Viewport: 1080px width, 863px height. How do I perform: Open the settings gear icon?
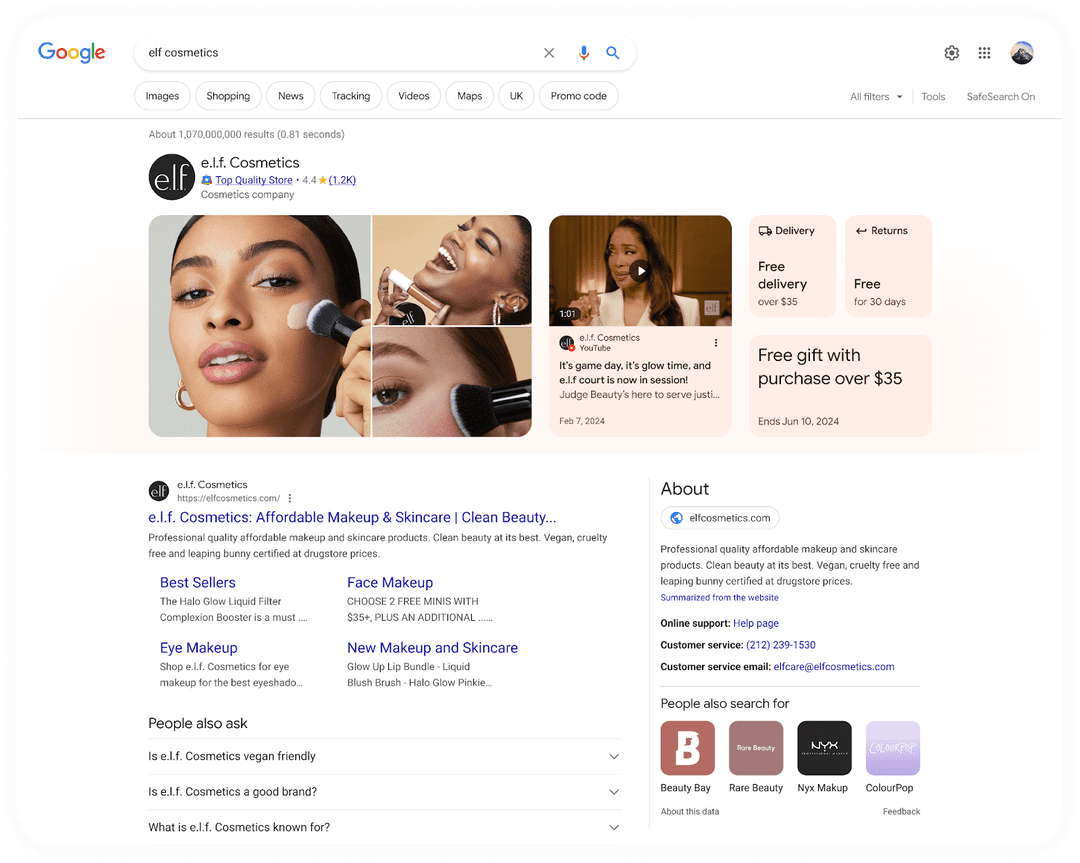pyautogui.click(x=951, y=53)
